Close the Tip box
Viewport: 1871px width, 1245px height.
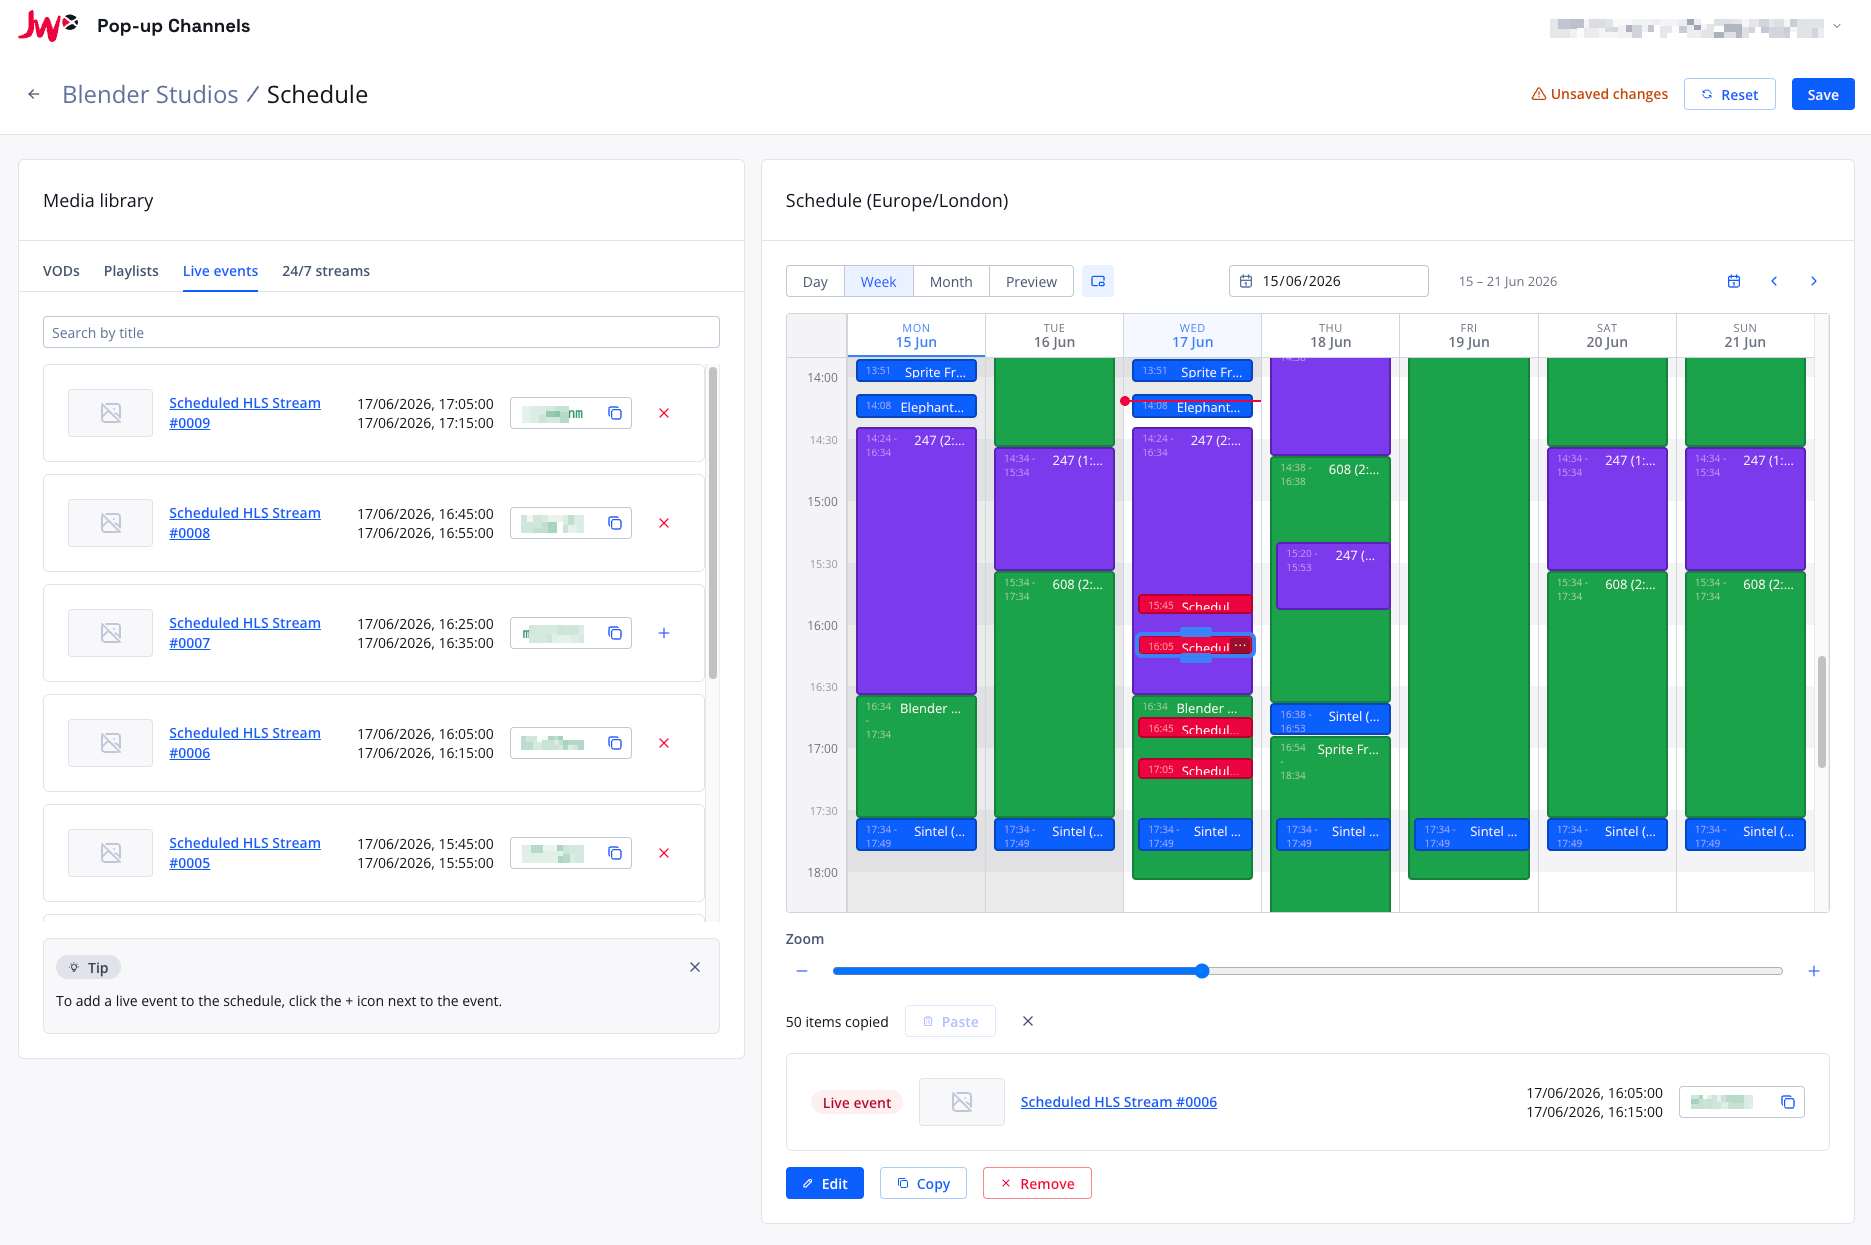695,967
